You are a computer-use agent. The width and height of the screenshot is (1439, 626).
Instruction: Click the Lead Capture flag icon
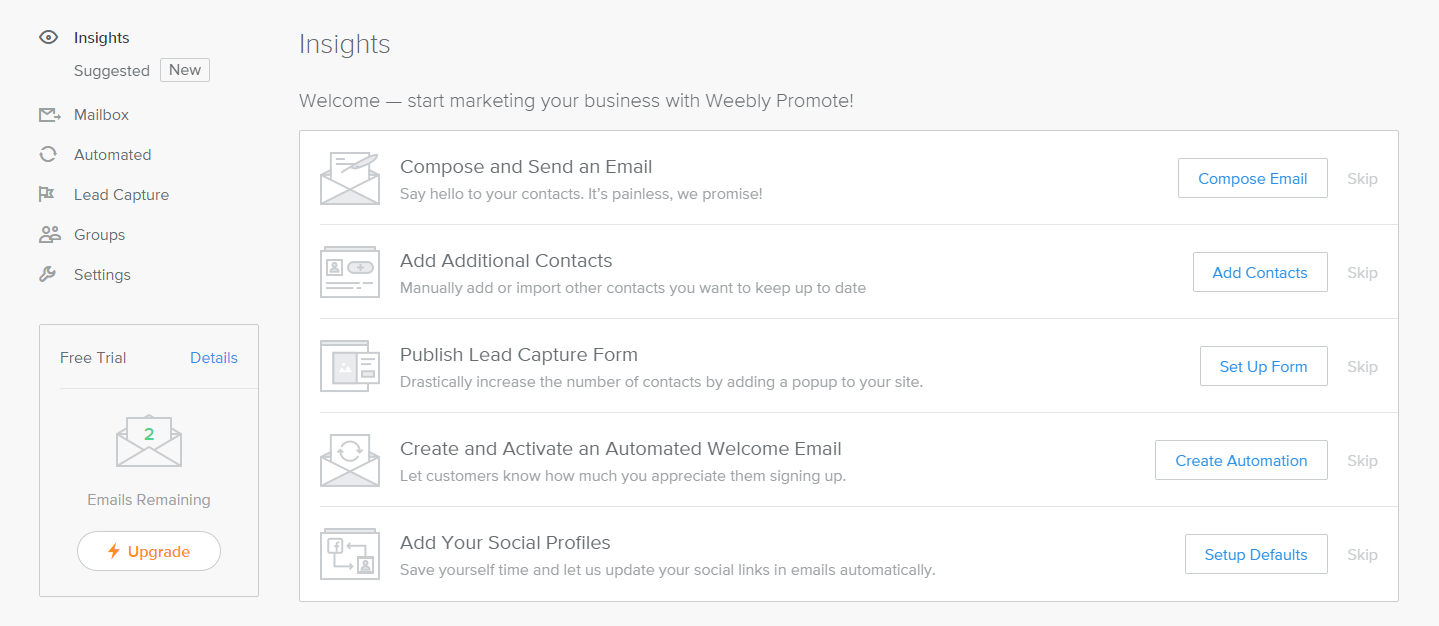pyautogui.click(x=47, y=194)
